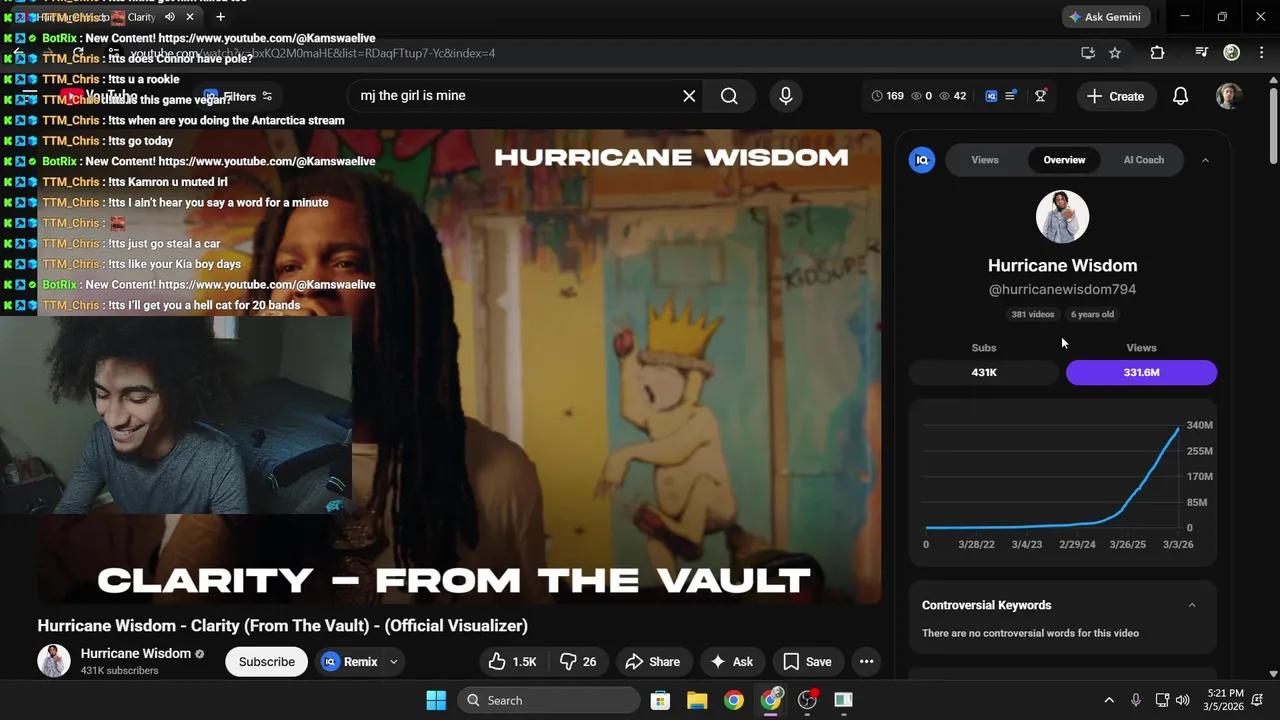Click the Hurricane Wisdom avatar in the side panel
This screenshot has width=1280, height=720.
pos(1062,216)
